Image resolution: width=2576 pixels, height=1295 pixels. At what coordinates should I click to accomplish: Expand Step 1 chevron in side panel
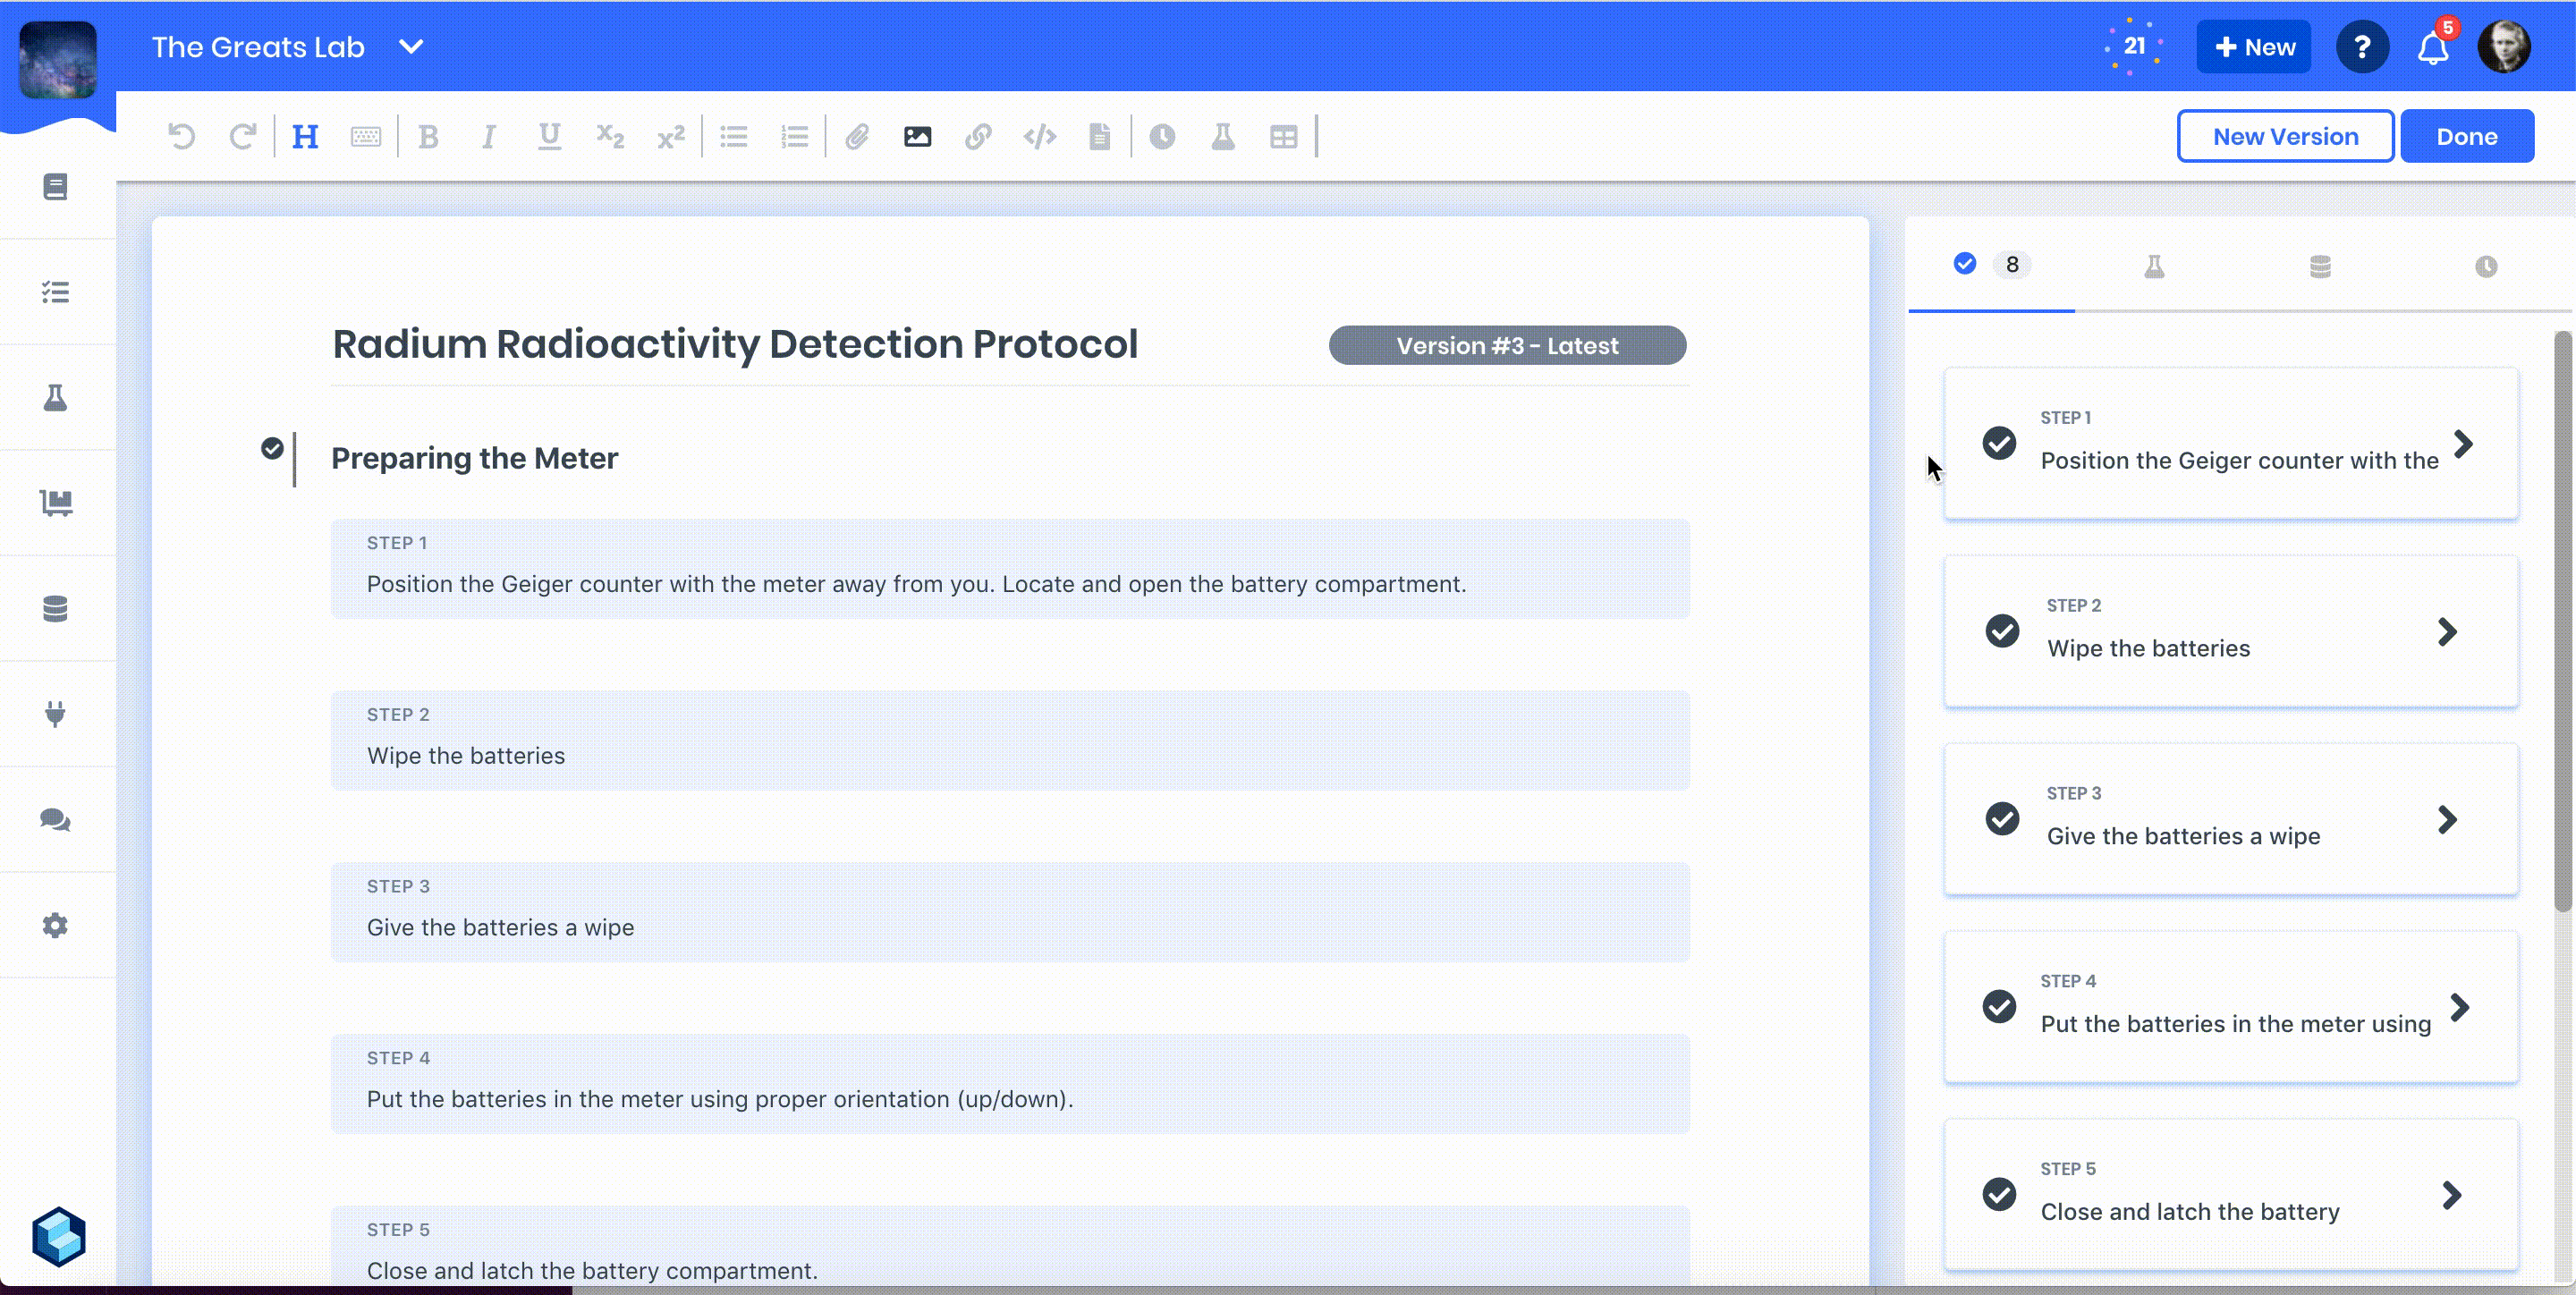coord(2463,443)
